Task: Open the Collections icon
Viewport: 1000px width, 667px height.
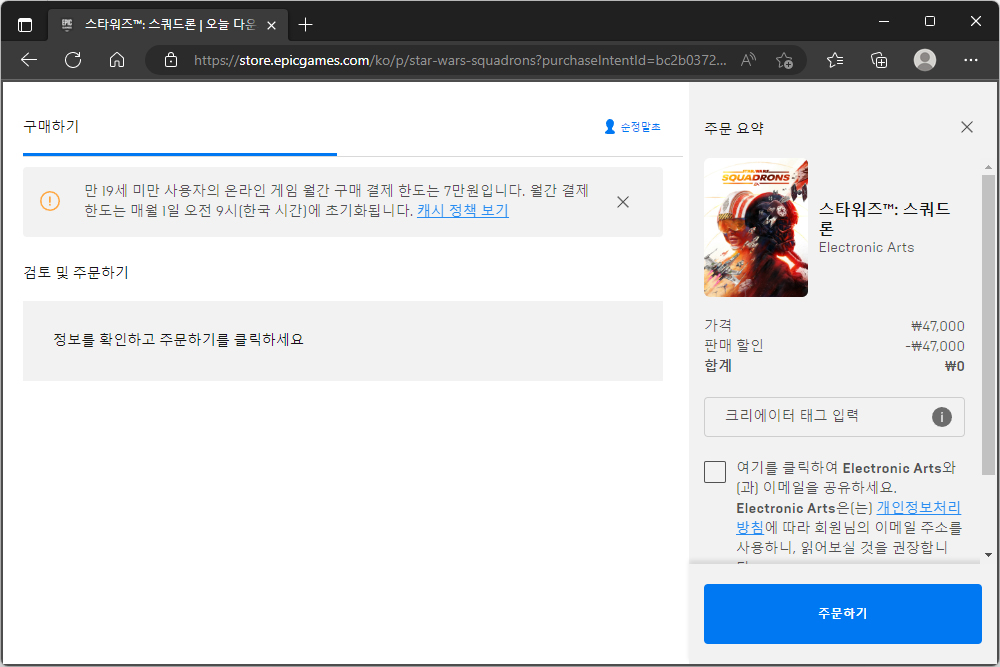Action: coord(879,60)
